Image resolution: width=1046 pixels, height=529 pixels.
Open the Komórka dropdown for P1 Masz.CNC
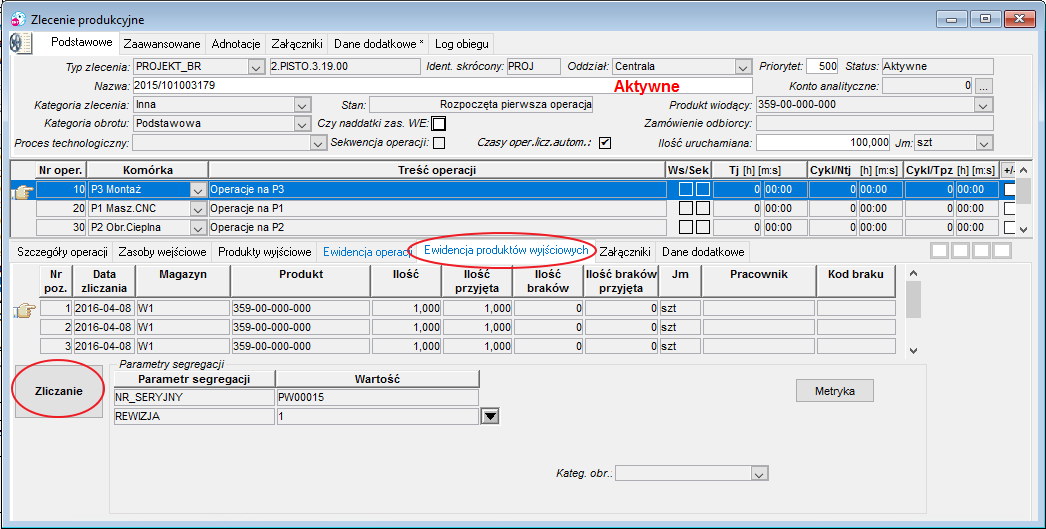(x=199, y=209)
